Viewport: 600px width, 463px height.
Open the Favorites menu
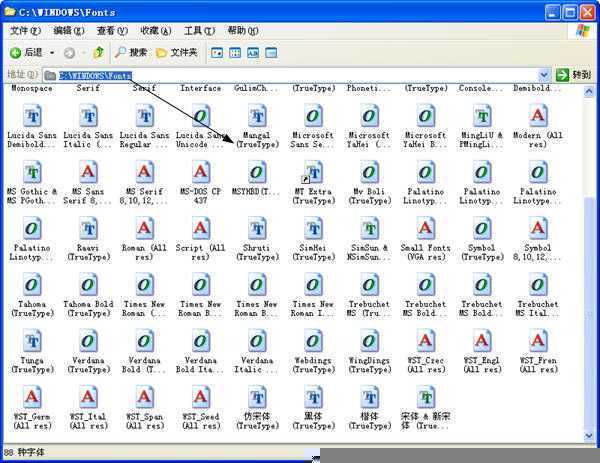(x=156, y=30)
